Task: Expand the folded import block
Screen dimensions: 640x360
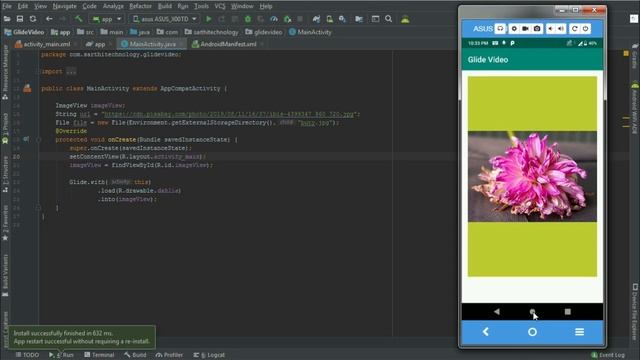Action: [x=71, y=71]
